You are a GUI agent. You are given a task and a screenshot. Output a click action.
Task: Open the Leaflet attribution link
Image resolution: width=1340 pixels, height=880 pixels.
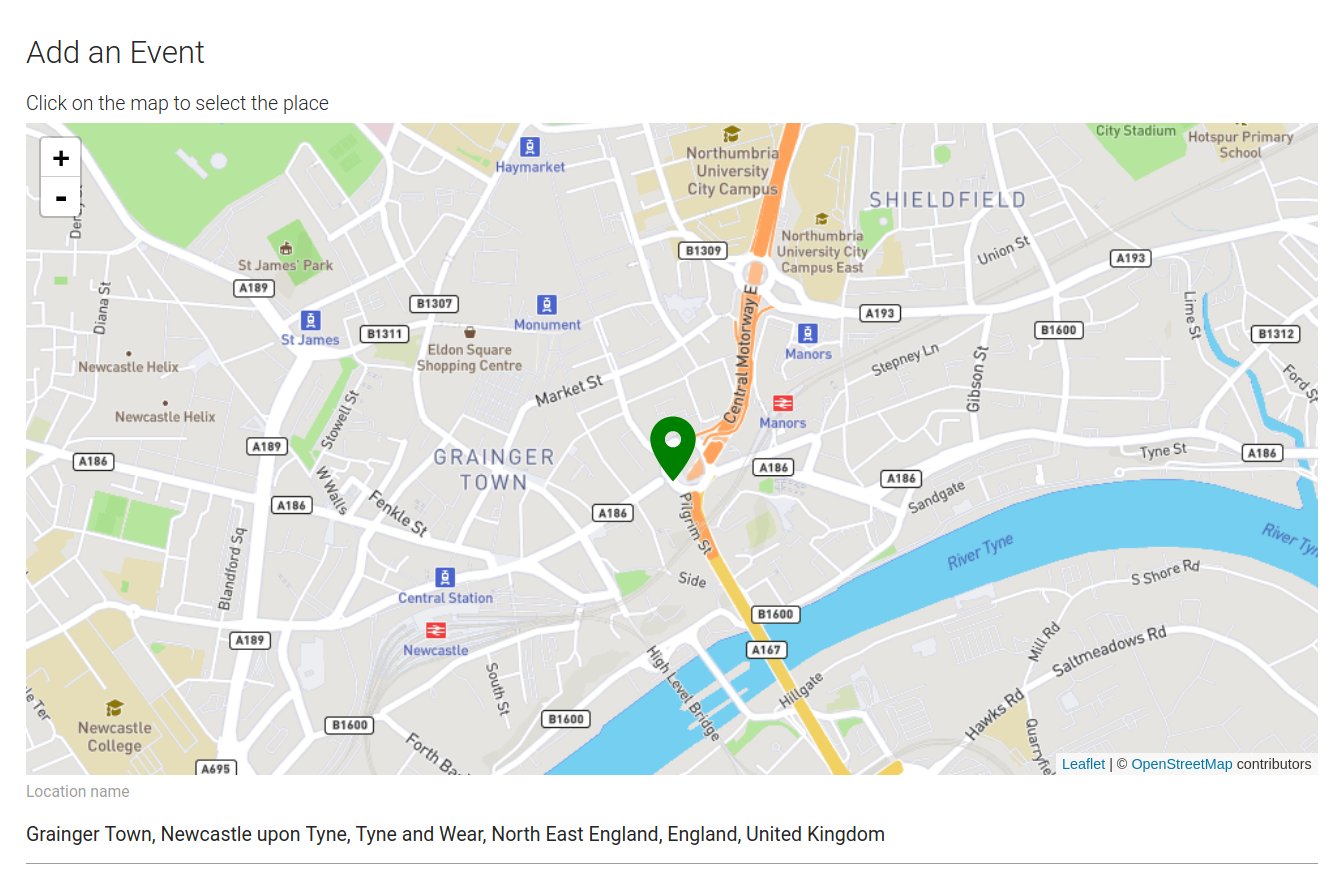pyautogui.click(x=1083, y=764)
